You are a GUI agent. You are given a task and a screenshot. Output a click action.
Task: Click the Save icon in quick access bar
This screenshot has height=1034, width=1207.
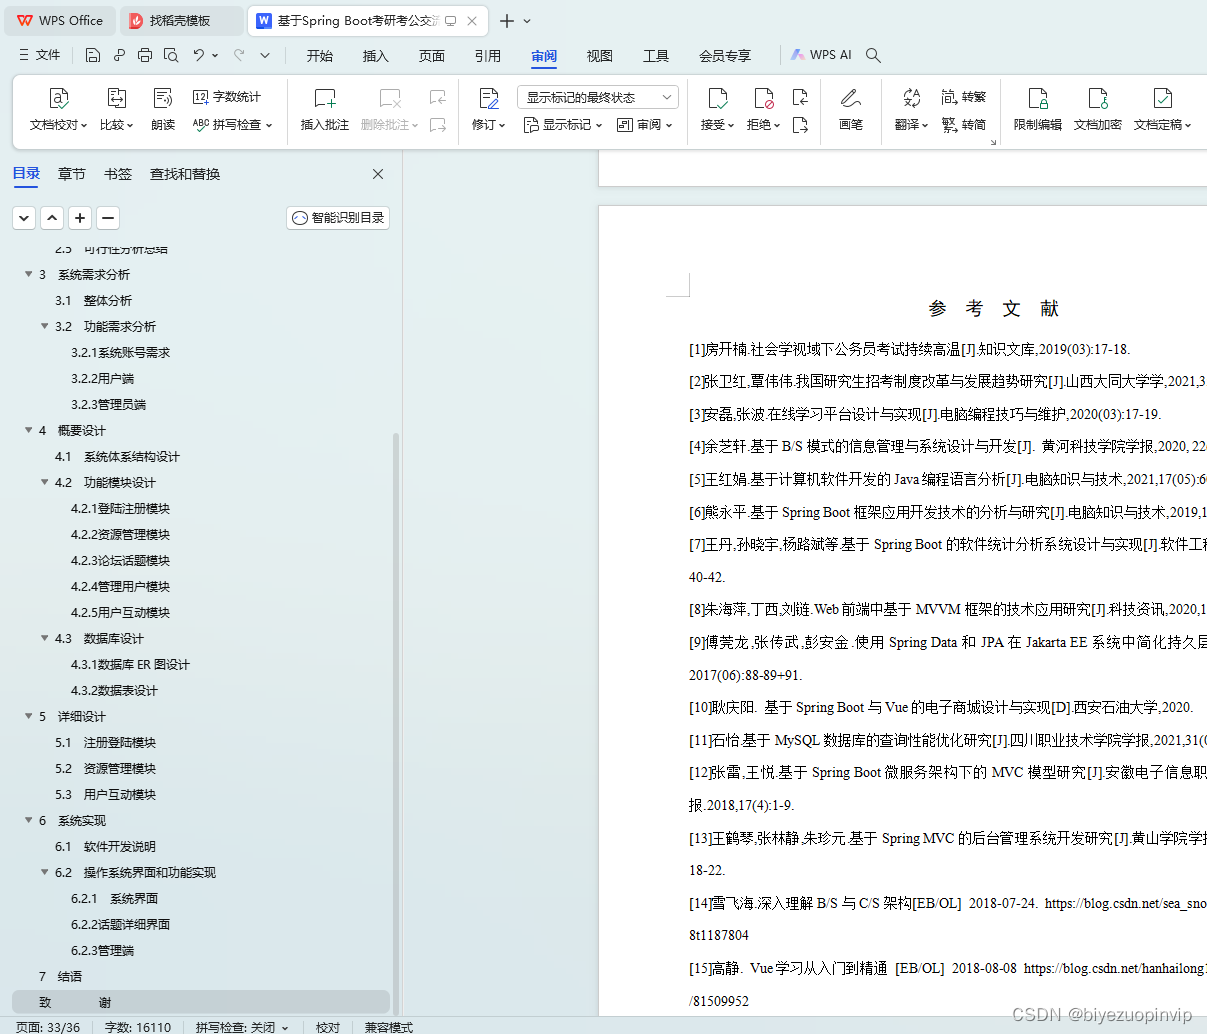coord(93,55)
